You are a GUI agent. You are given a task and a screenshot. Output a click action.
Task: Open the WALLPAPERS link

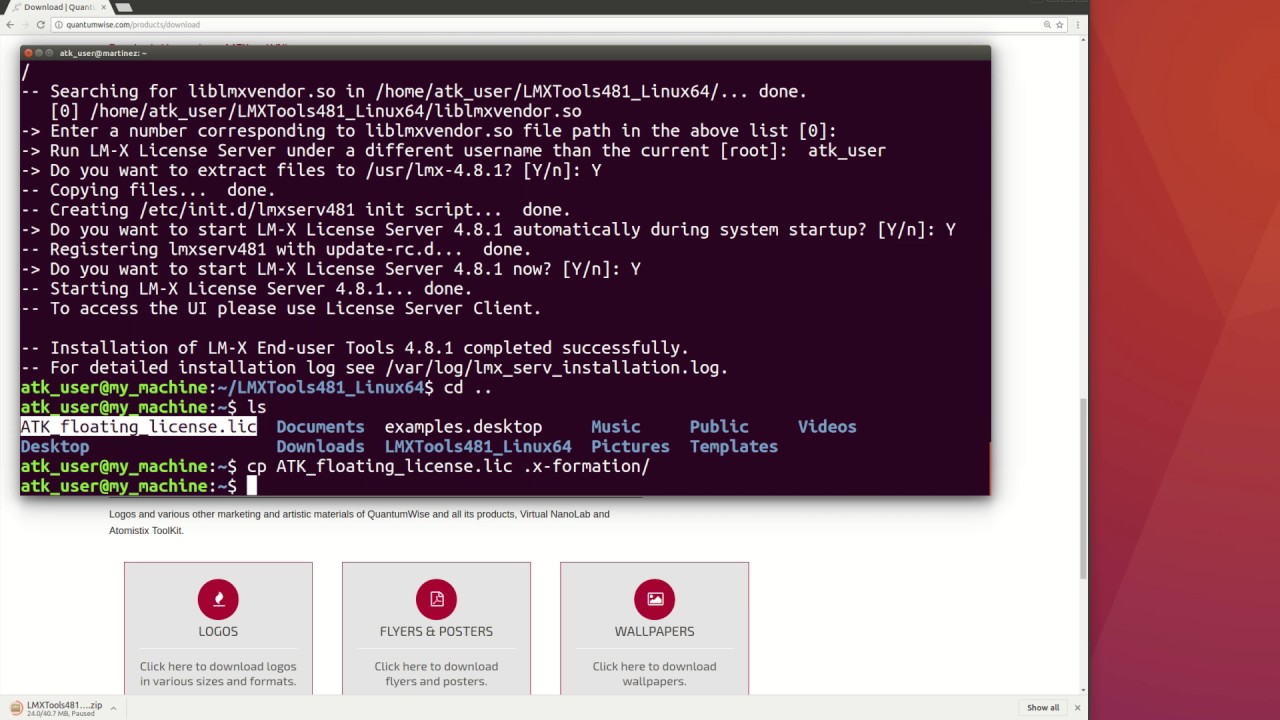(654, 631)
